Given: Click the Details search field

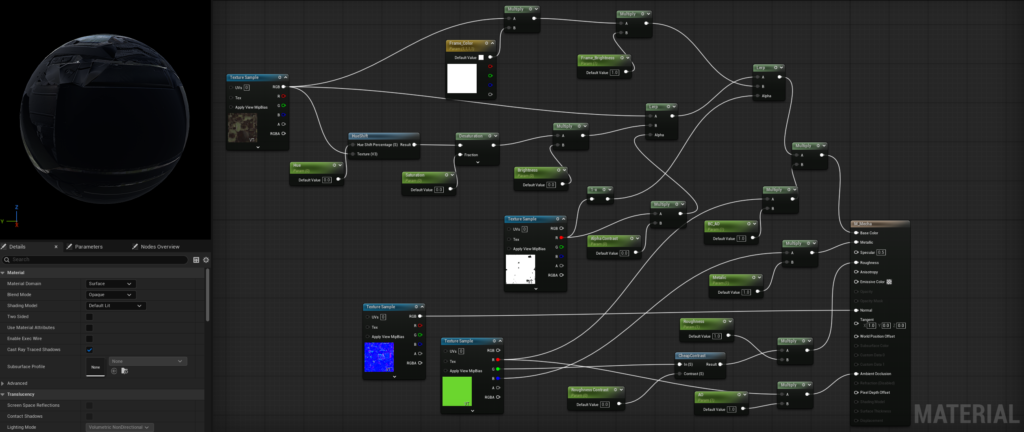Looking at the screenshot, I should coord(95,259).
